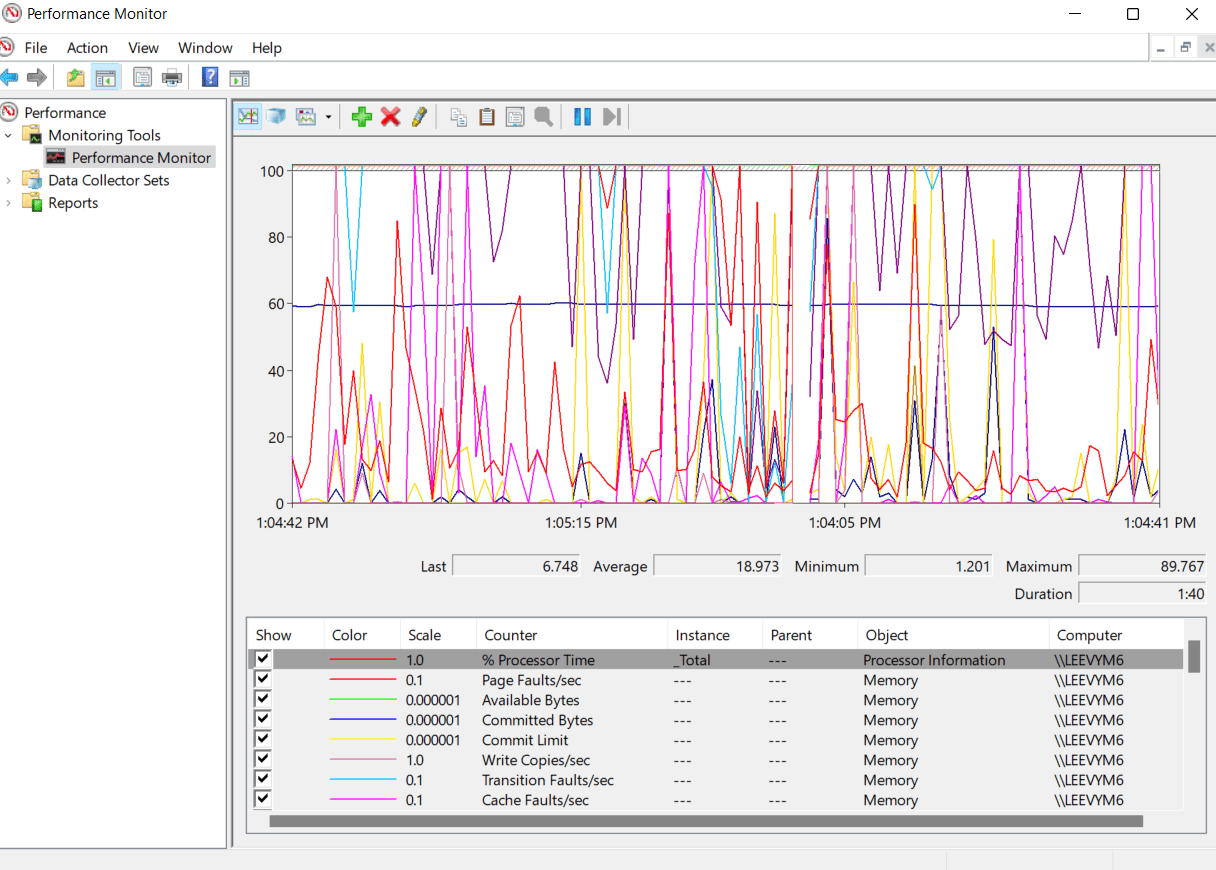The height and width of the screenshot is (870, 1216).
Task: Update data once with the step-forward icon
Action: (611, 116)
